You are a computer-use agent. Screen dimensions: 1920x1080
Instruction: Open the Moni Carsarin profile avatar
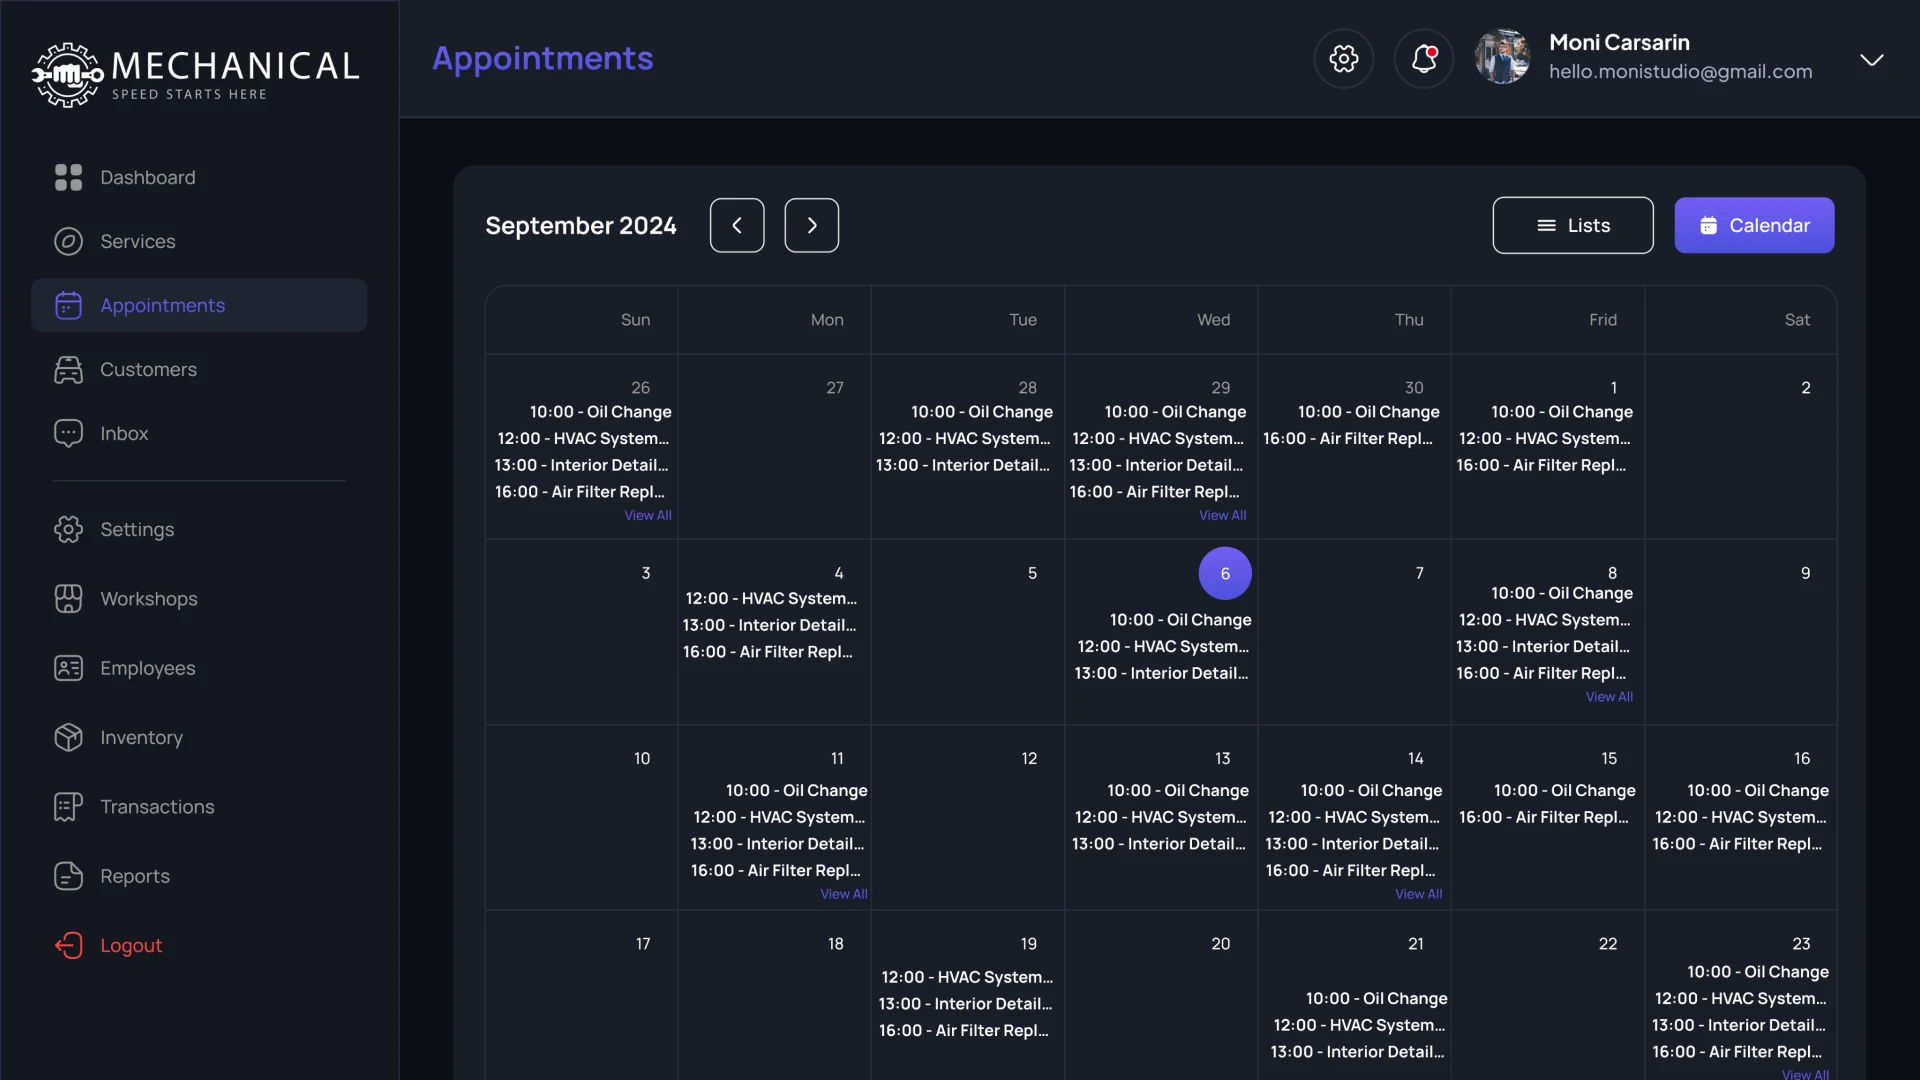[x=1502, y=57]
